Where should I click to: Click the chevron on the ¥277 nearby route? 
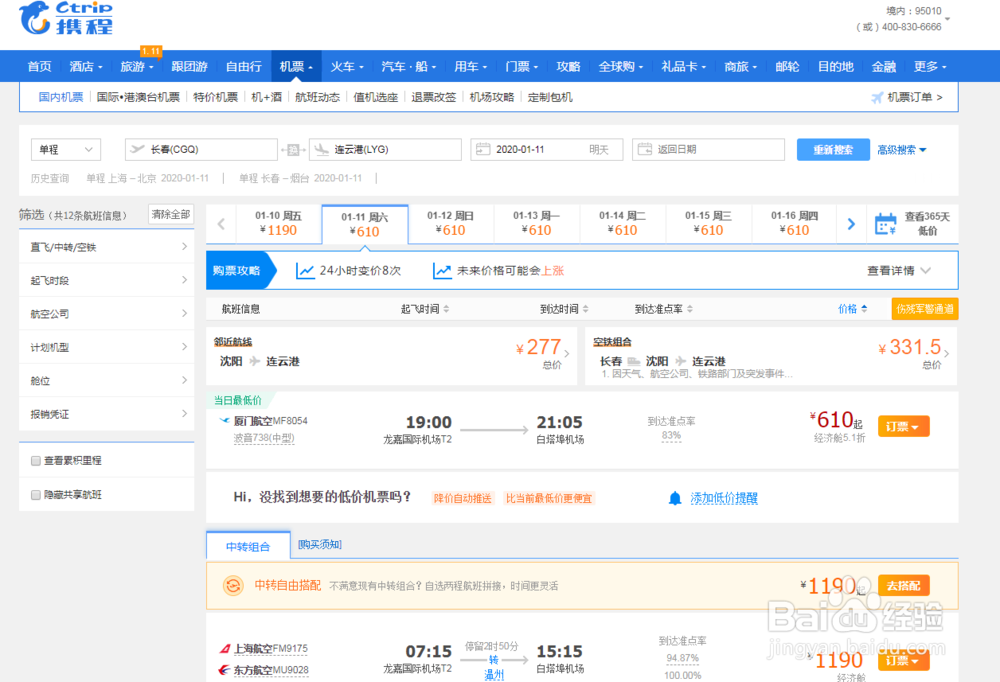coord(566,353)
